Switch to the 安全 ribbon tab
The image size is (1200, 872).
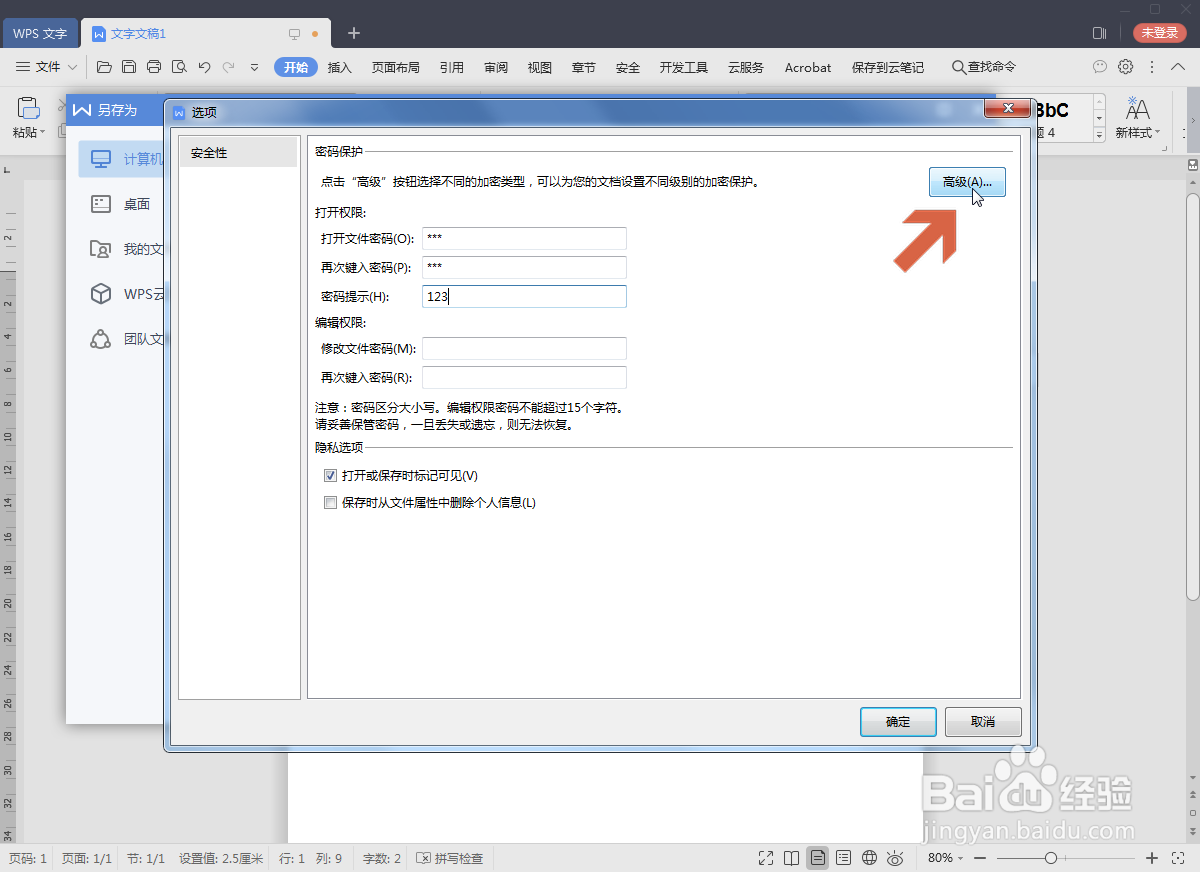pos(627,68)
